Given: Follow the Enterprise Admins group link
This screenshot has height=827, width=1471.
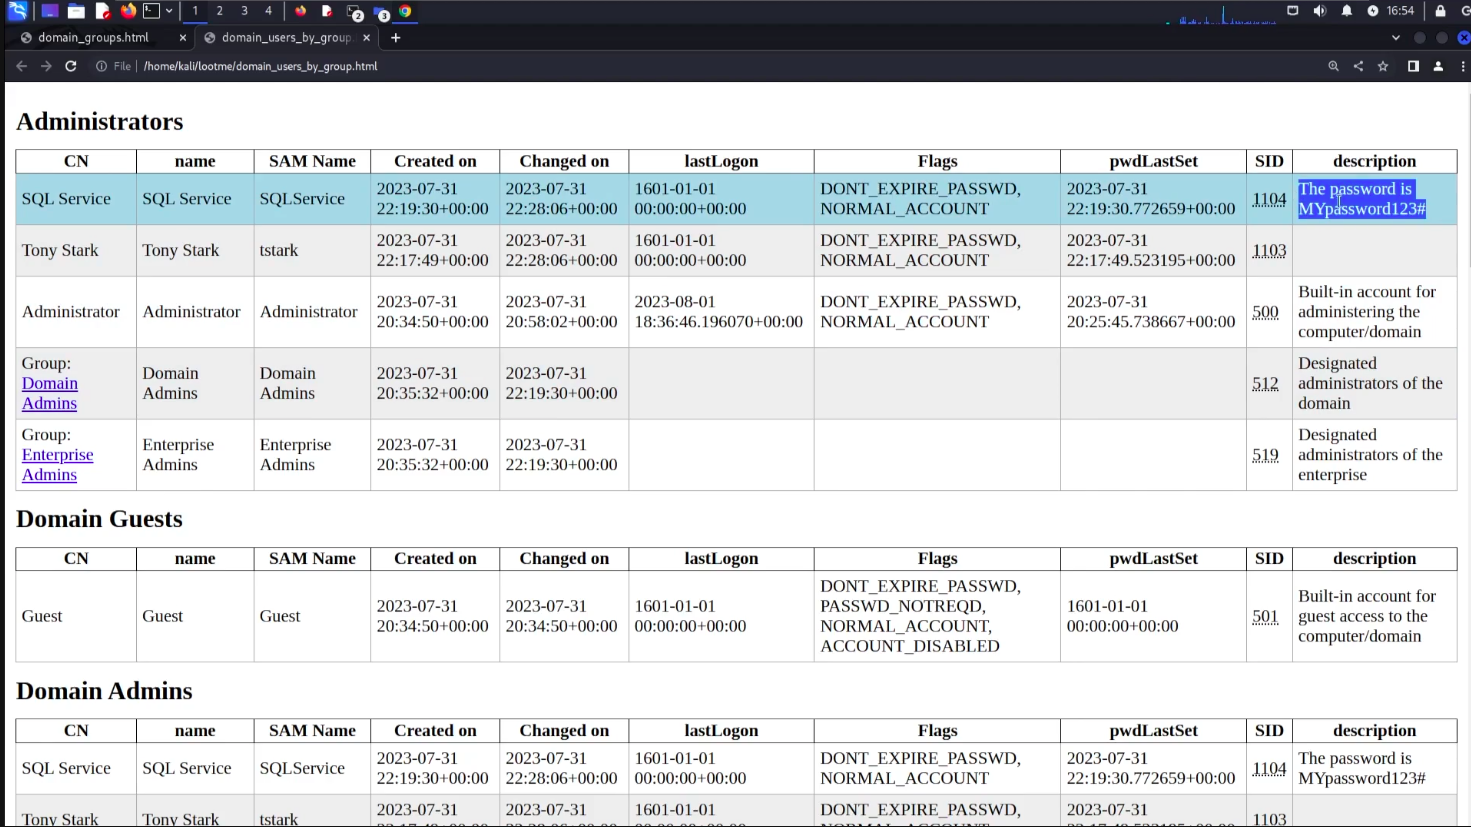Looking at the screenshot, I should pos(57,465).
